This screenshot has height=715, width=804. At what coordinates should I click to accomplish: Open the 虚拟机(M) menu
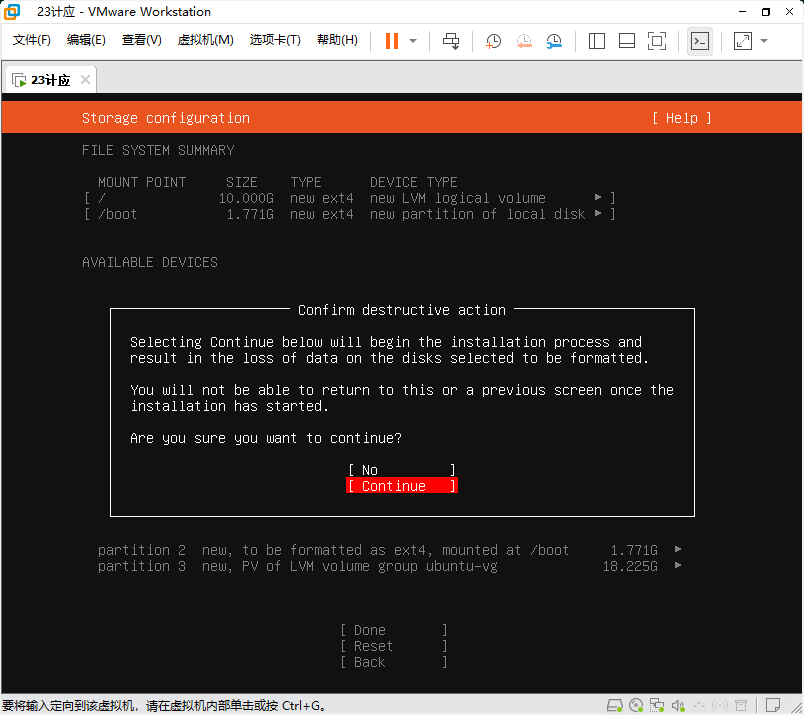(x=206, y=40)
